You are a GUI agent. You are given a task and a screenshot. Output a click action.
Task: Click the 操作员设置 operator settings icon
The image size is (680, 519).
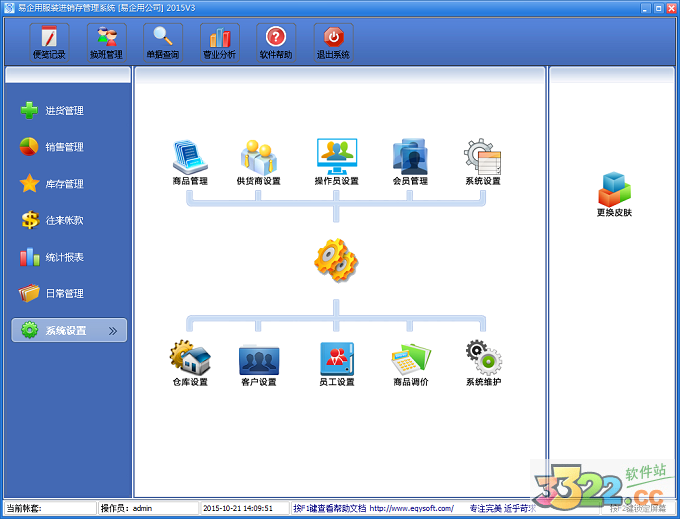click(x=336, y=159)
